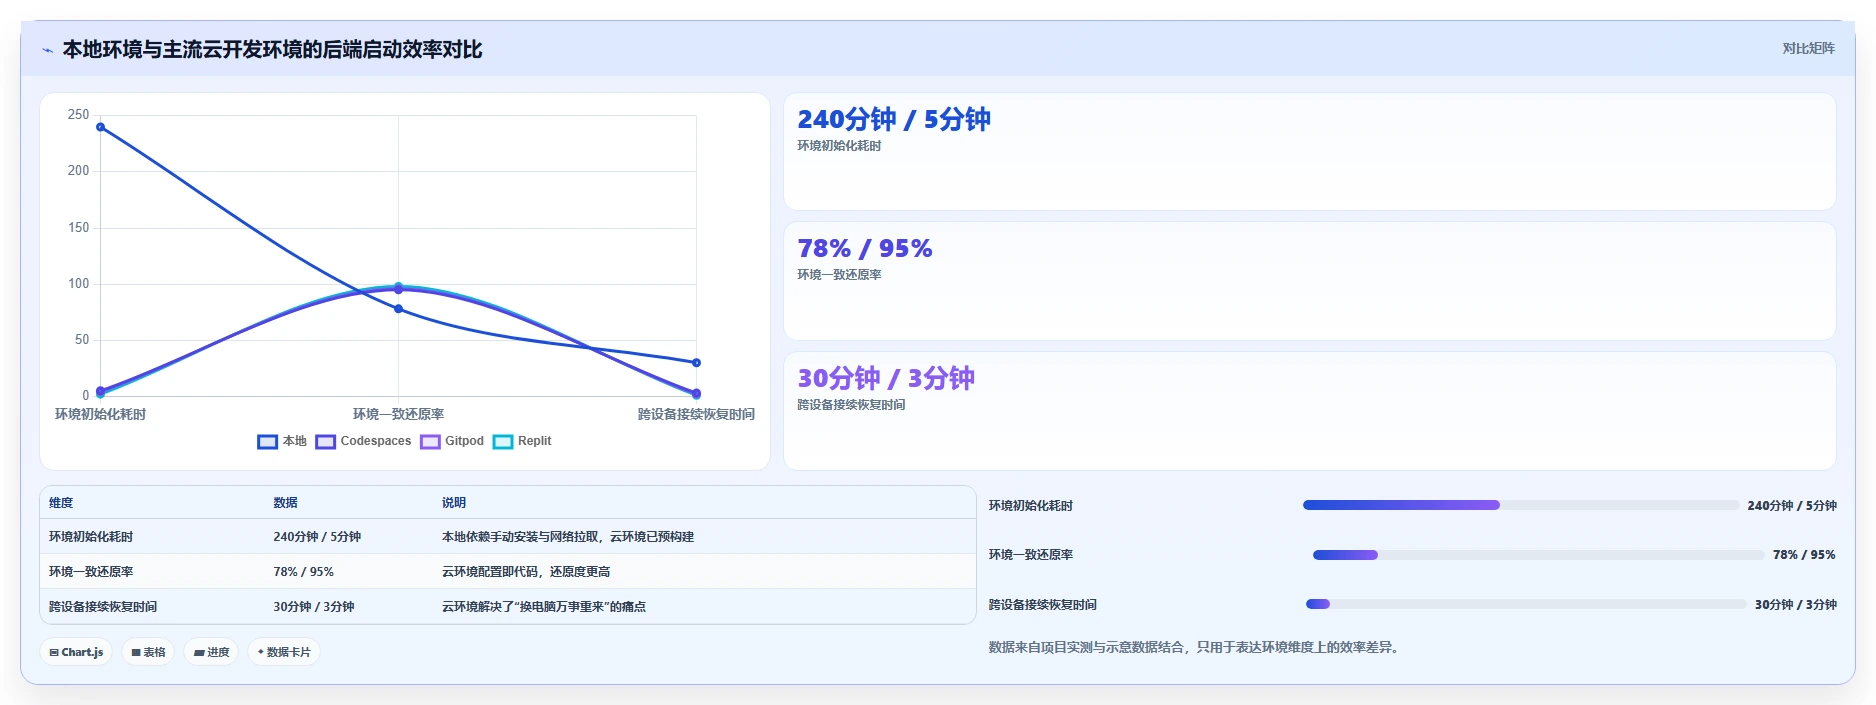Click the small icon before the page title
Viewport: 1876px width, 705px height.
pos(47,50)
